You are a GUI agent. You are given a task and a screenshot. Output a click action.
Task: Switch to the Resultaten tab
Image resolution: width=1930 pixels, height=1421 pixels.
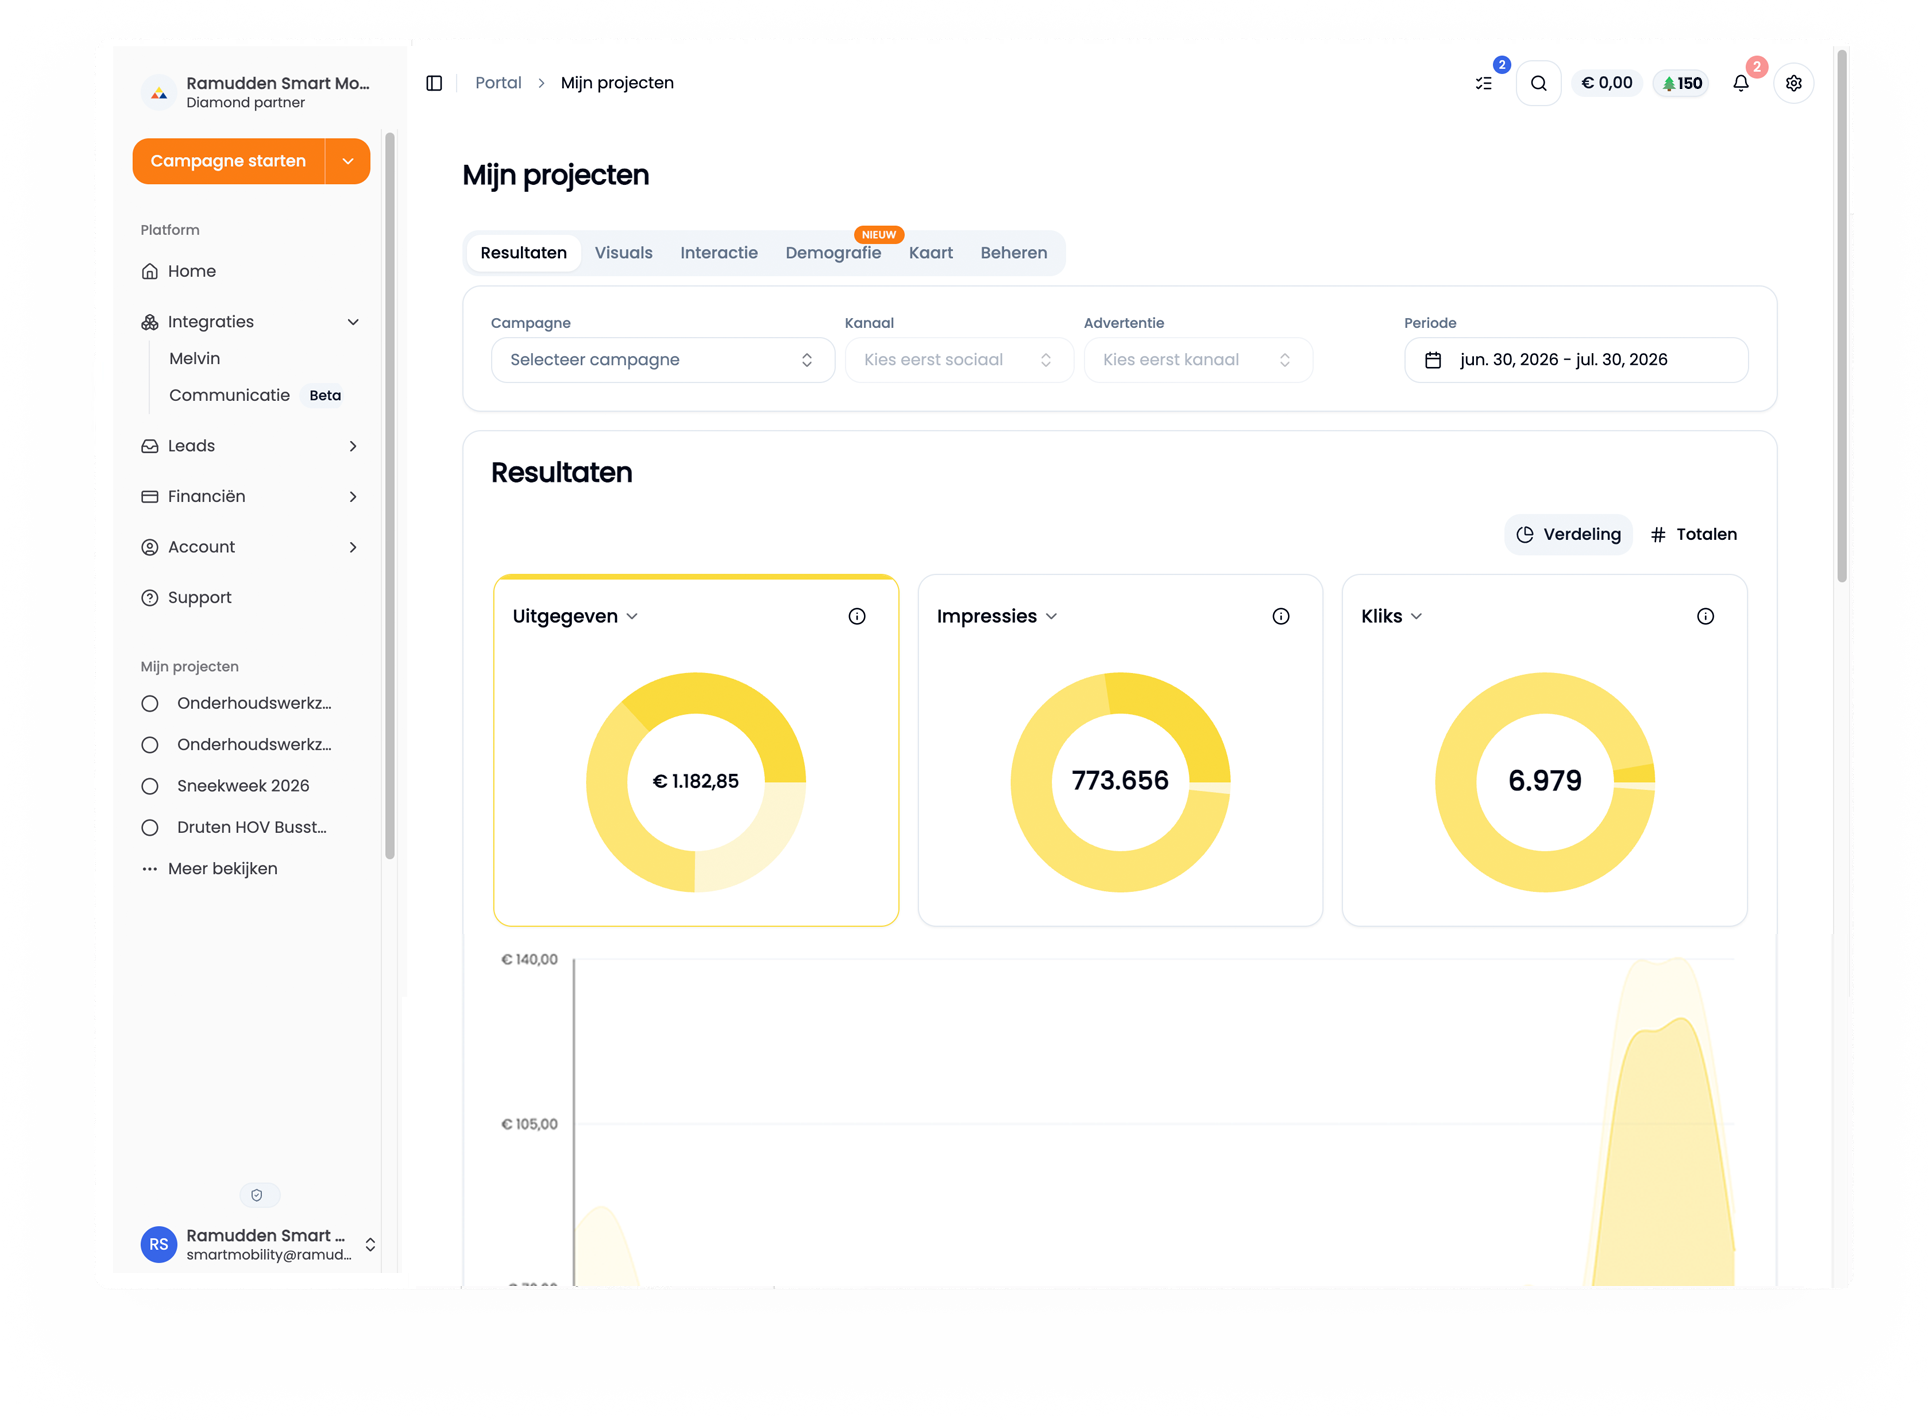click(523, 253)
